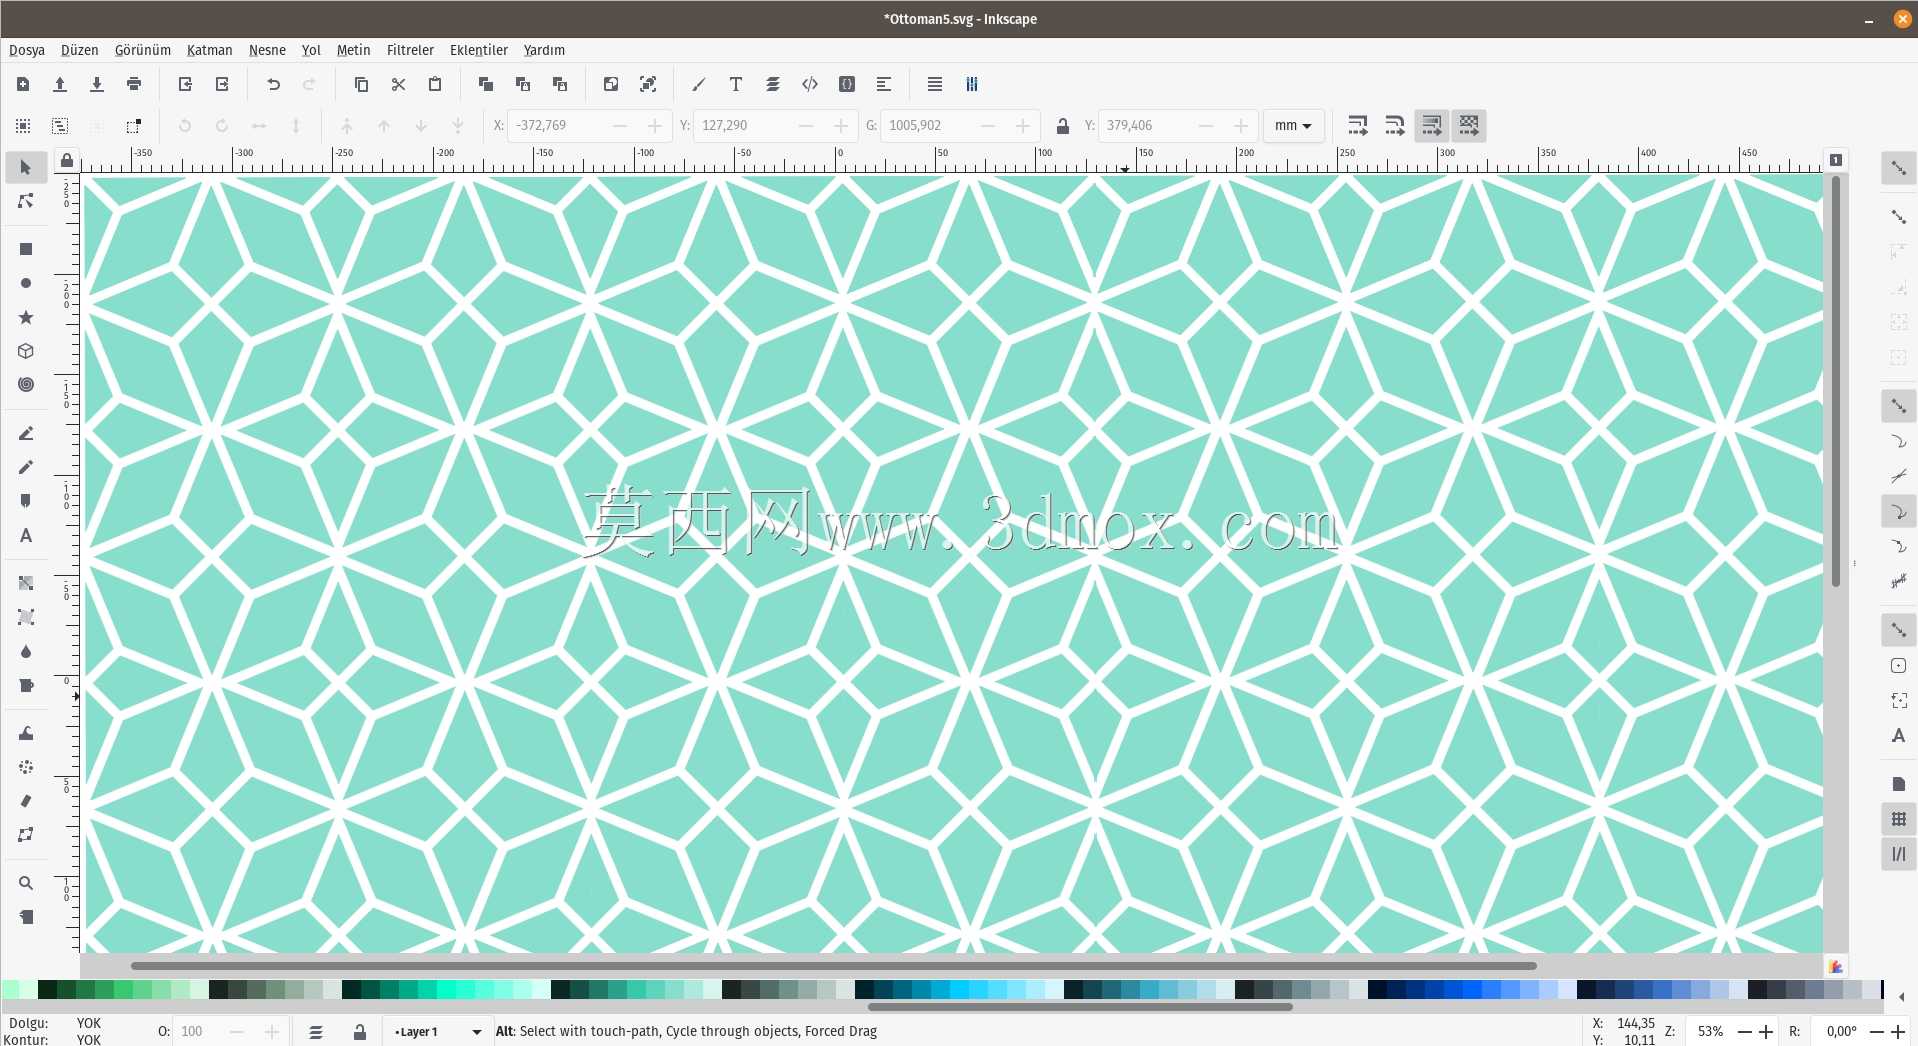
Task: Toggle scale rounded corners option
Action: [x=1394, y=126]
